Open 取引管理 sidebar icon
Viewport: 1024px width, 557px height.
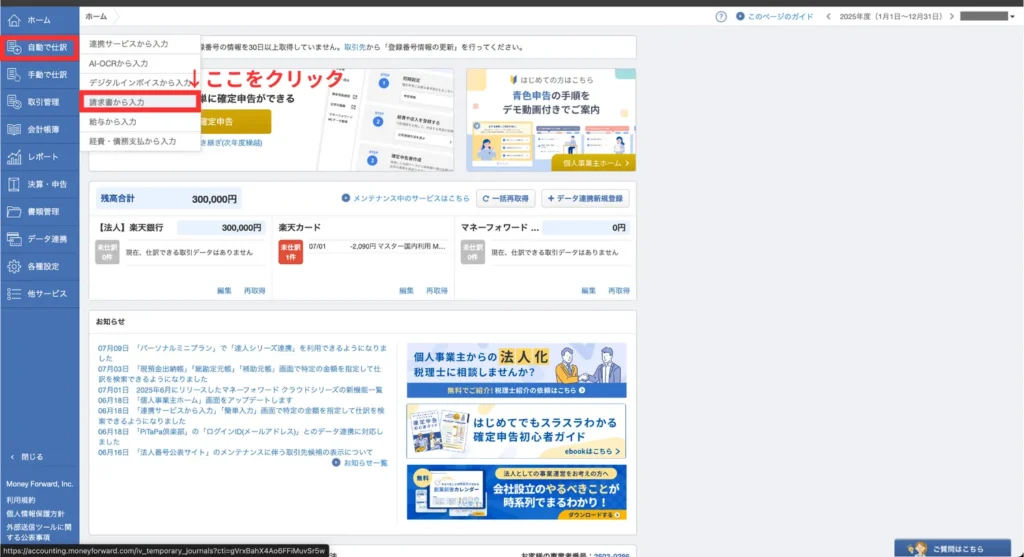pos(14,101)
